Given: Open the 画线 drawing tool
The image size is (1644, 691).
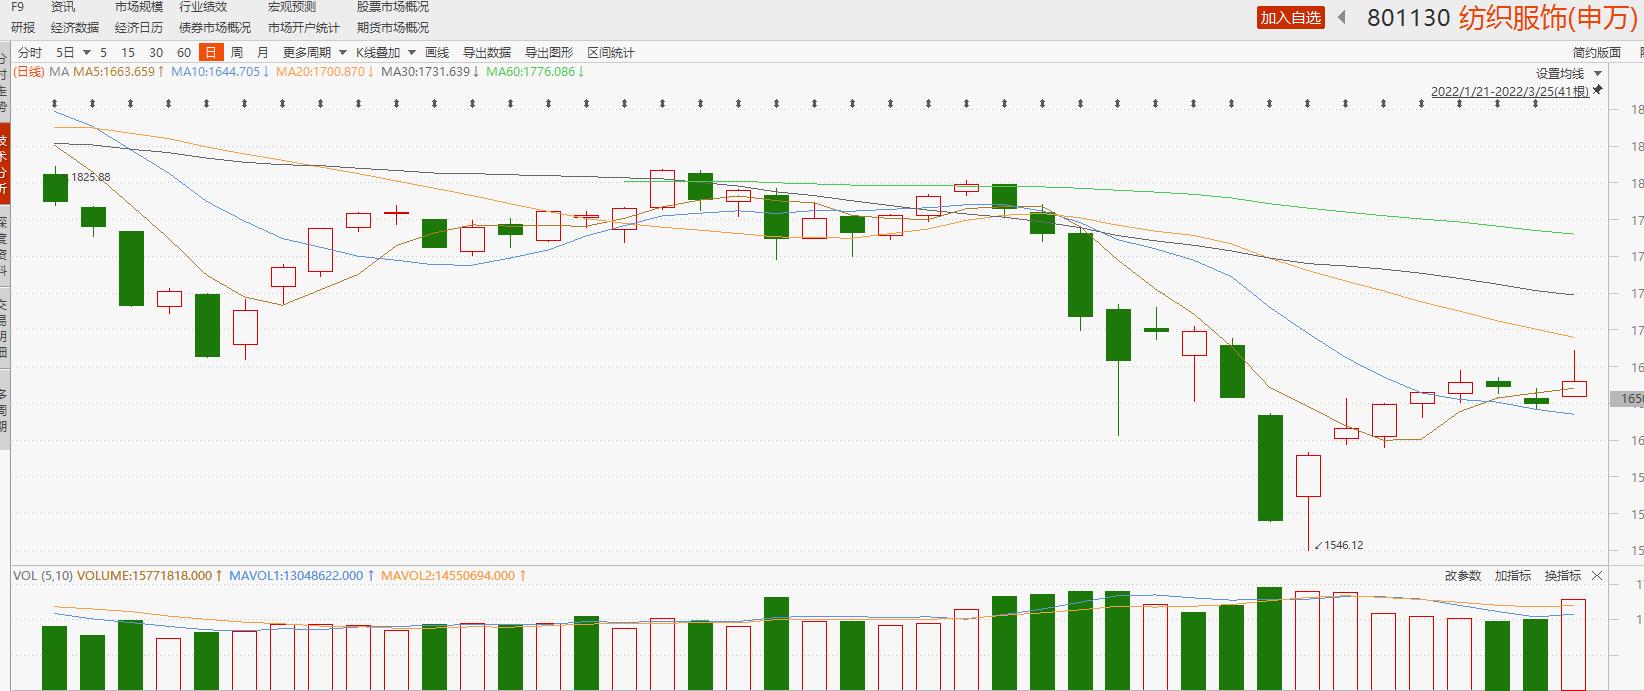Looking at the screenshot, I should coord(437,52).
